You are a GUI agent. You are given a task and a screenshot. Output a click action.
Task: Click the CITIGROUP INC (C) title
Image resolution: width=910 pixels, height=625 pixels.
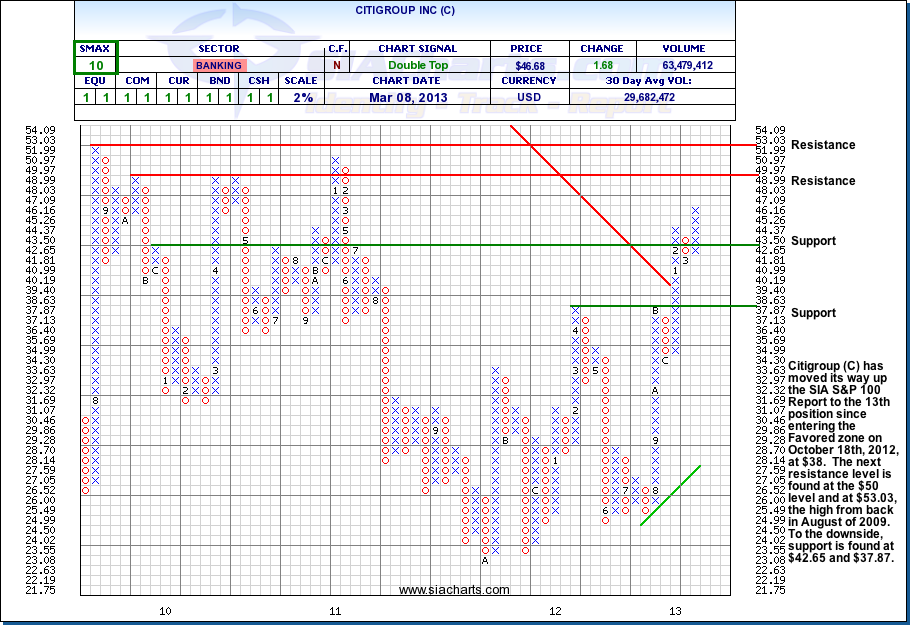(x=404, y=9)
